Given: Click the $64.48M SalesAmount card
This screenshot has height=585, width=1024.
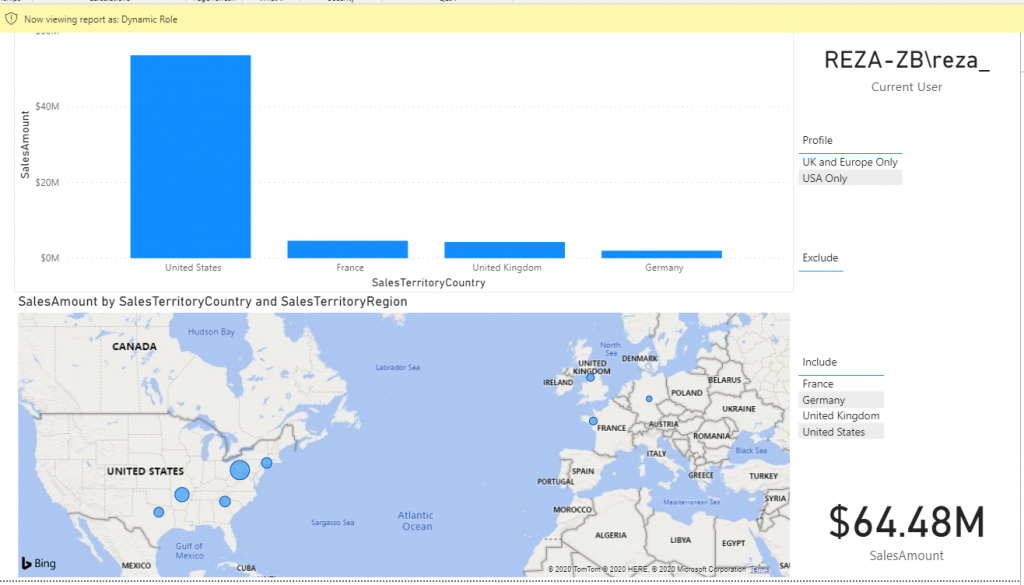Looking at the screenshot, I should coord(906,524).
